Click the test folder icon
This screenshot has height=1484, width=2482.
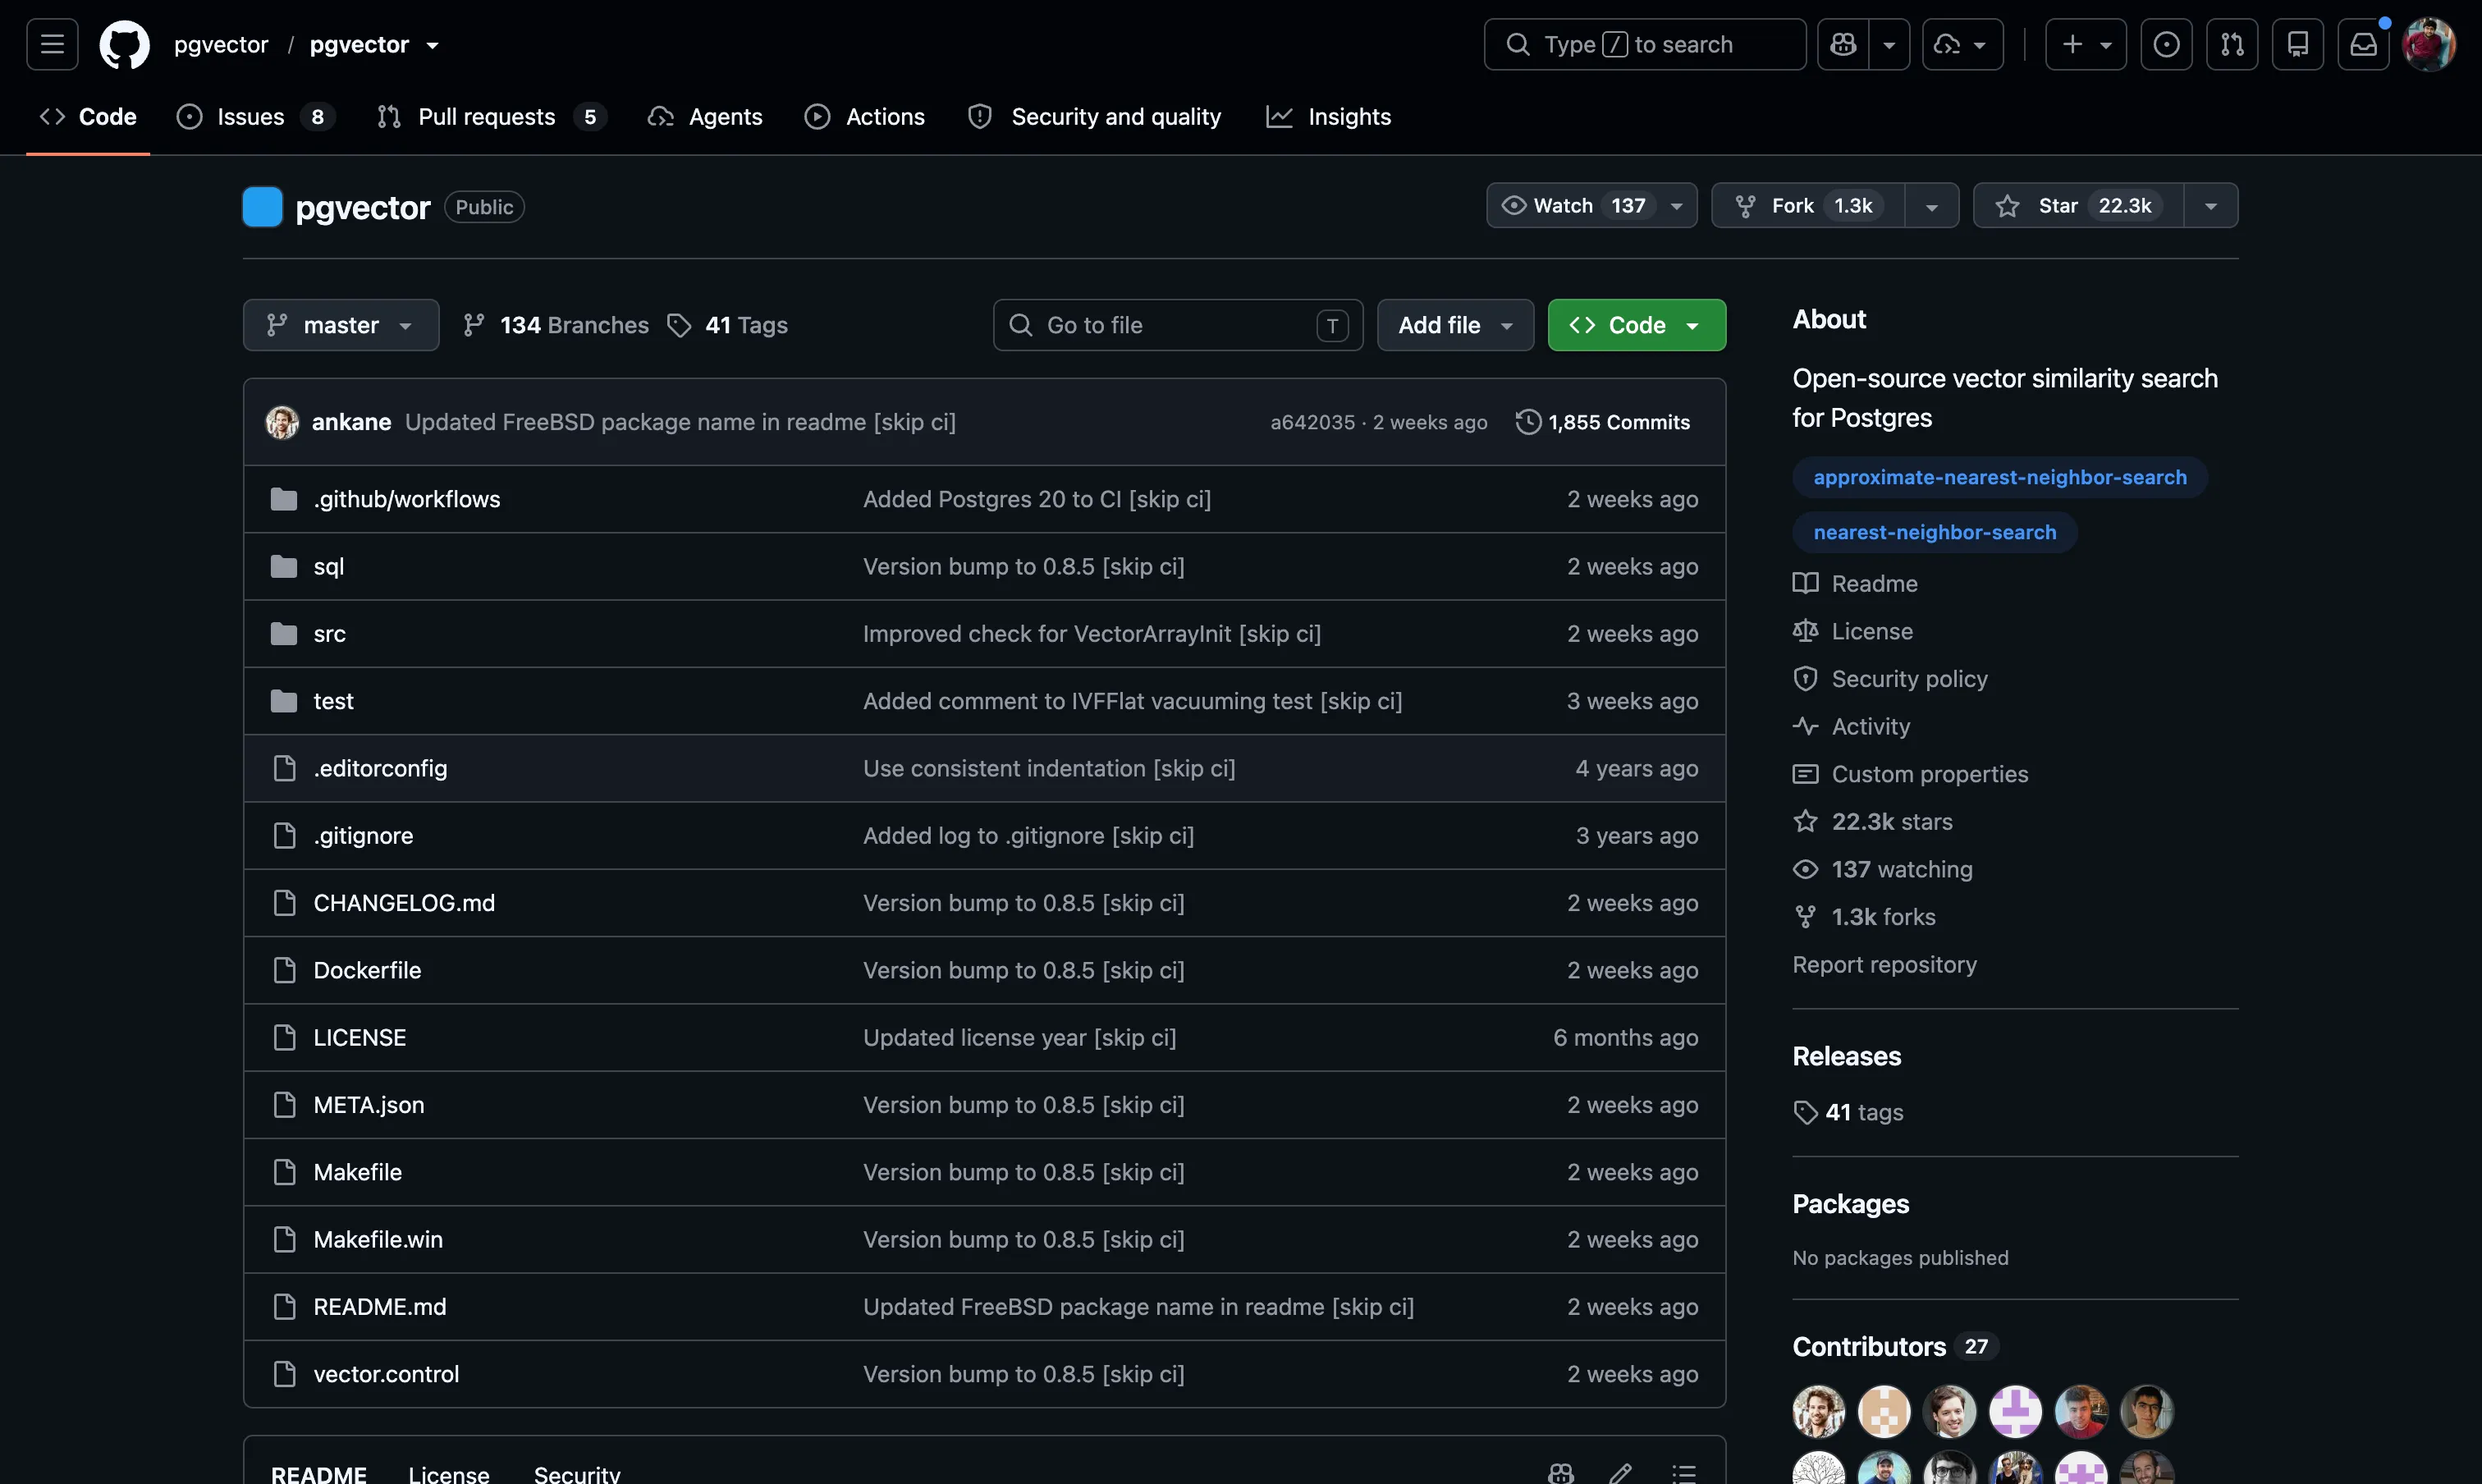[x=284, y=701]
